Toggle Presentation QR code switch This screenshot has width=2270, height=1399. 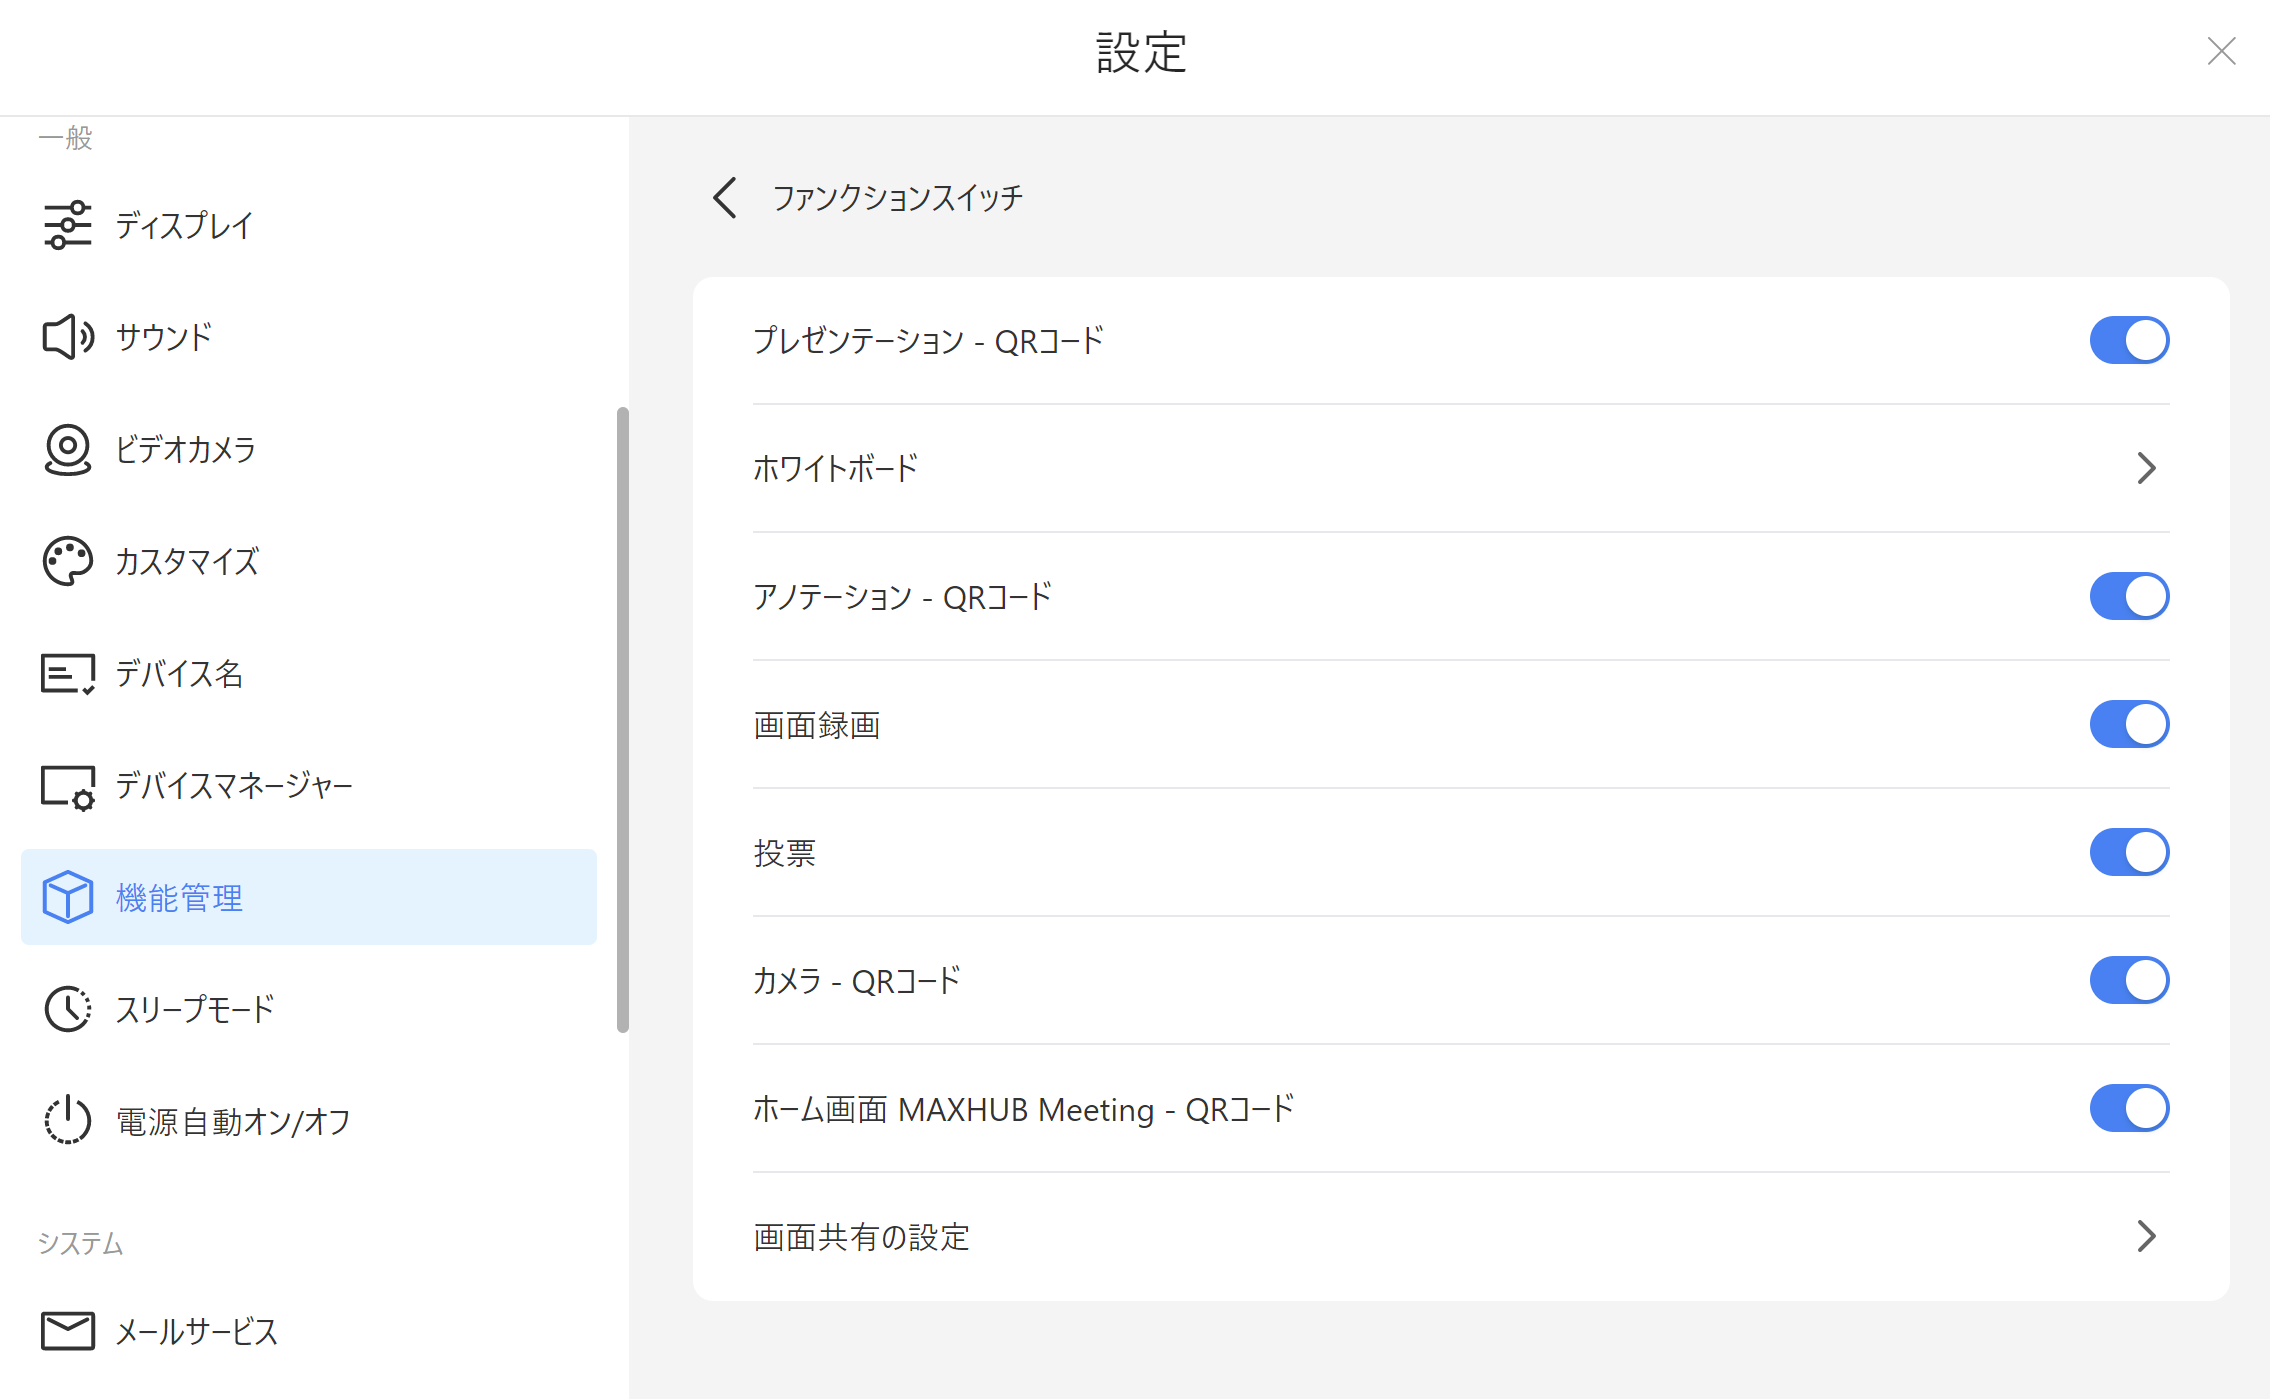coord(2129,340)
